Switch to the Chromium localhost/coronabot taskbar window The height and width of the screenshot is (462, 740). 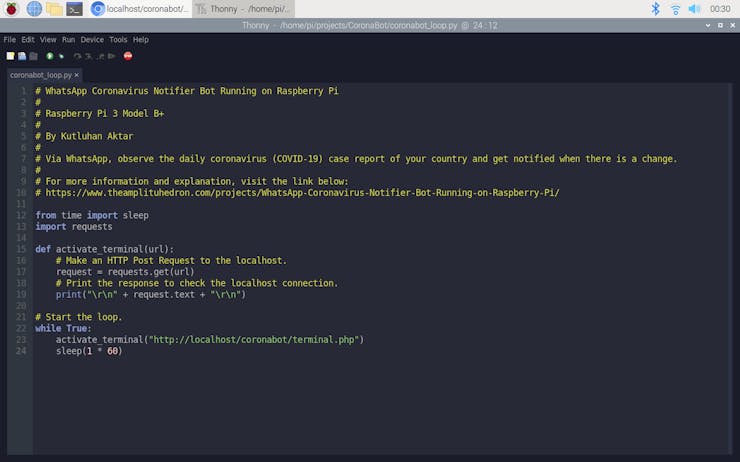point(140,8)
